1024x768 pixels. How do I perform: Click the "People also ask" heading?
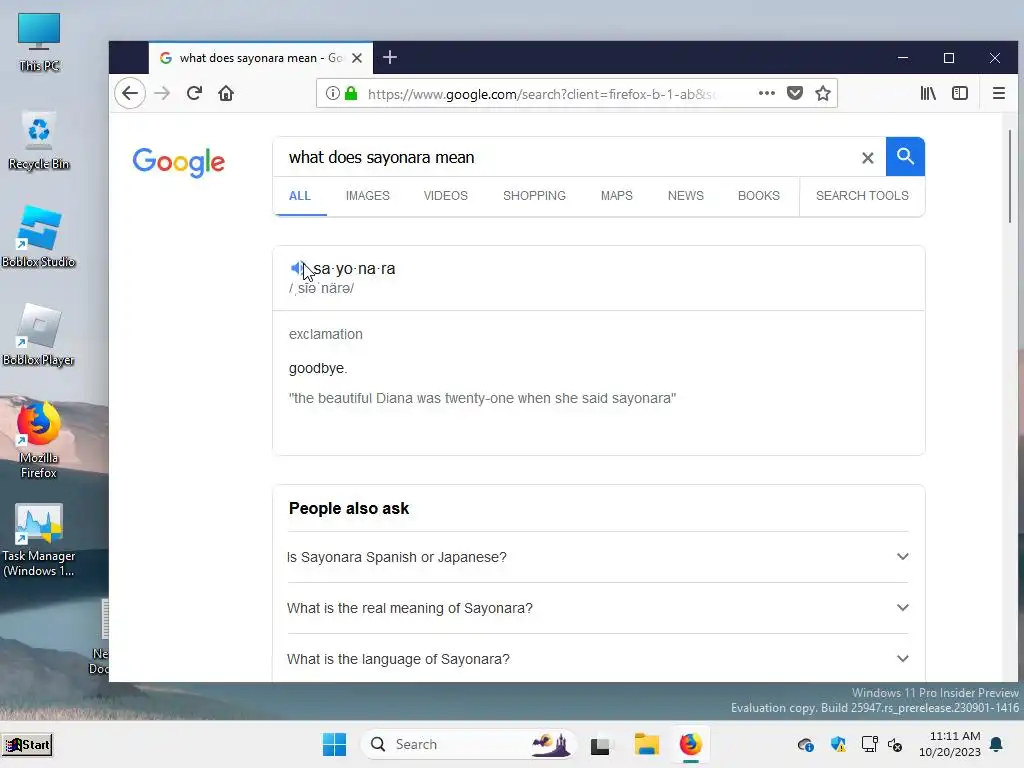(x=349, y=508)
